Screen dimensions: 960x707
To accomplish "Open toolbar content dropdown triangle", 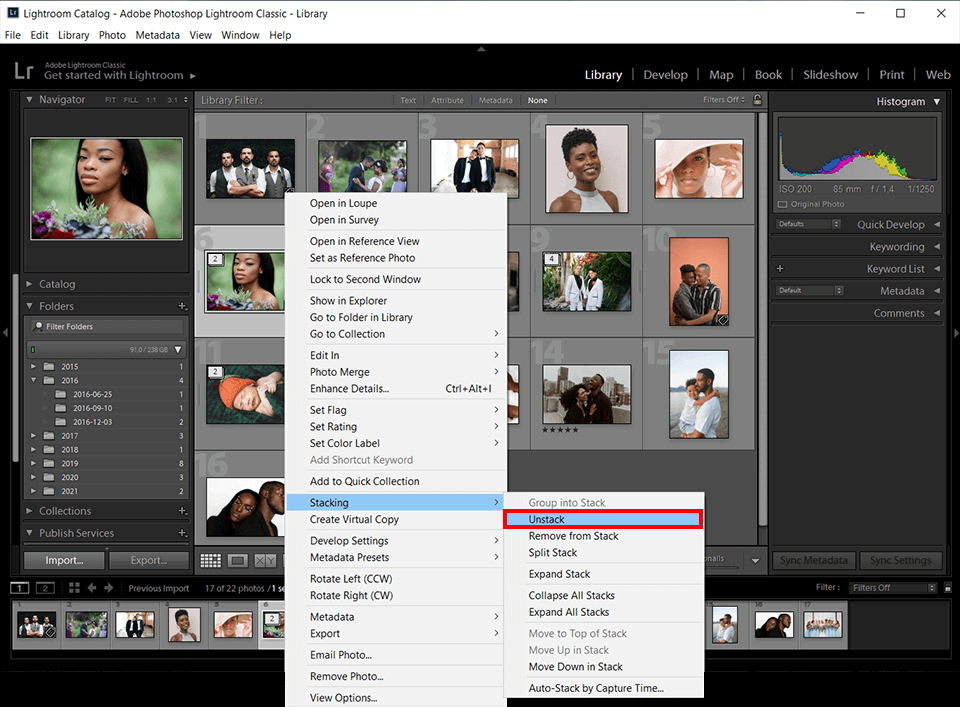I will 756,561.
